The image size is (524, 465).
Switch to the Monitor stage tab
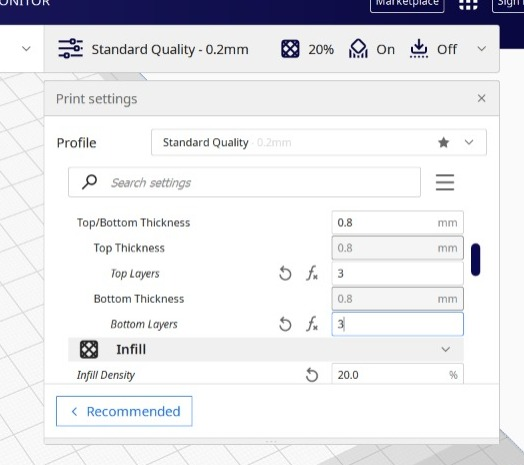[25, 3]
